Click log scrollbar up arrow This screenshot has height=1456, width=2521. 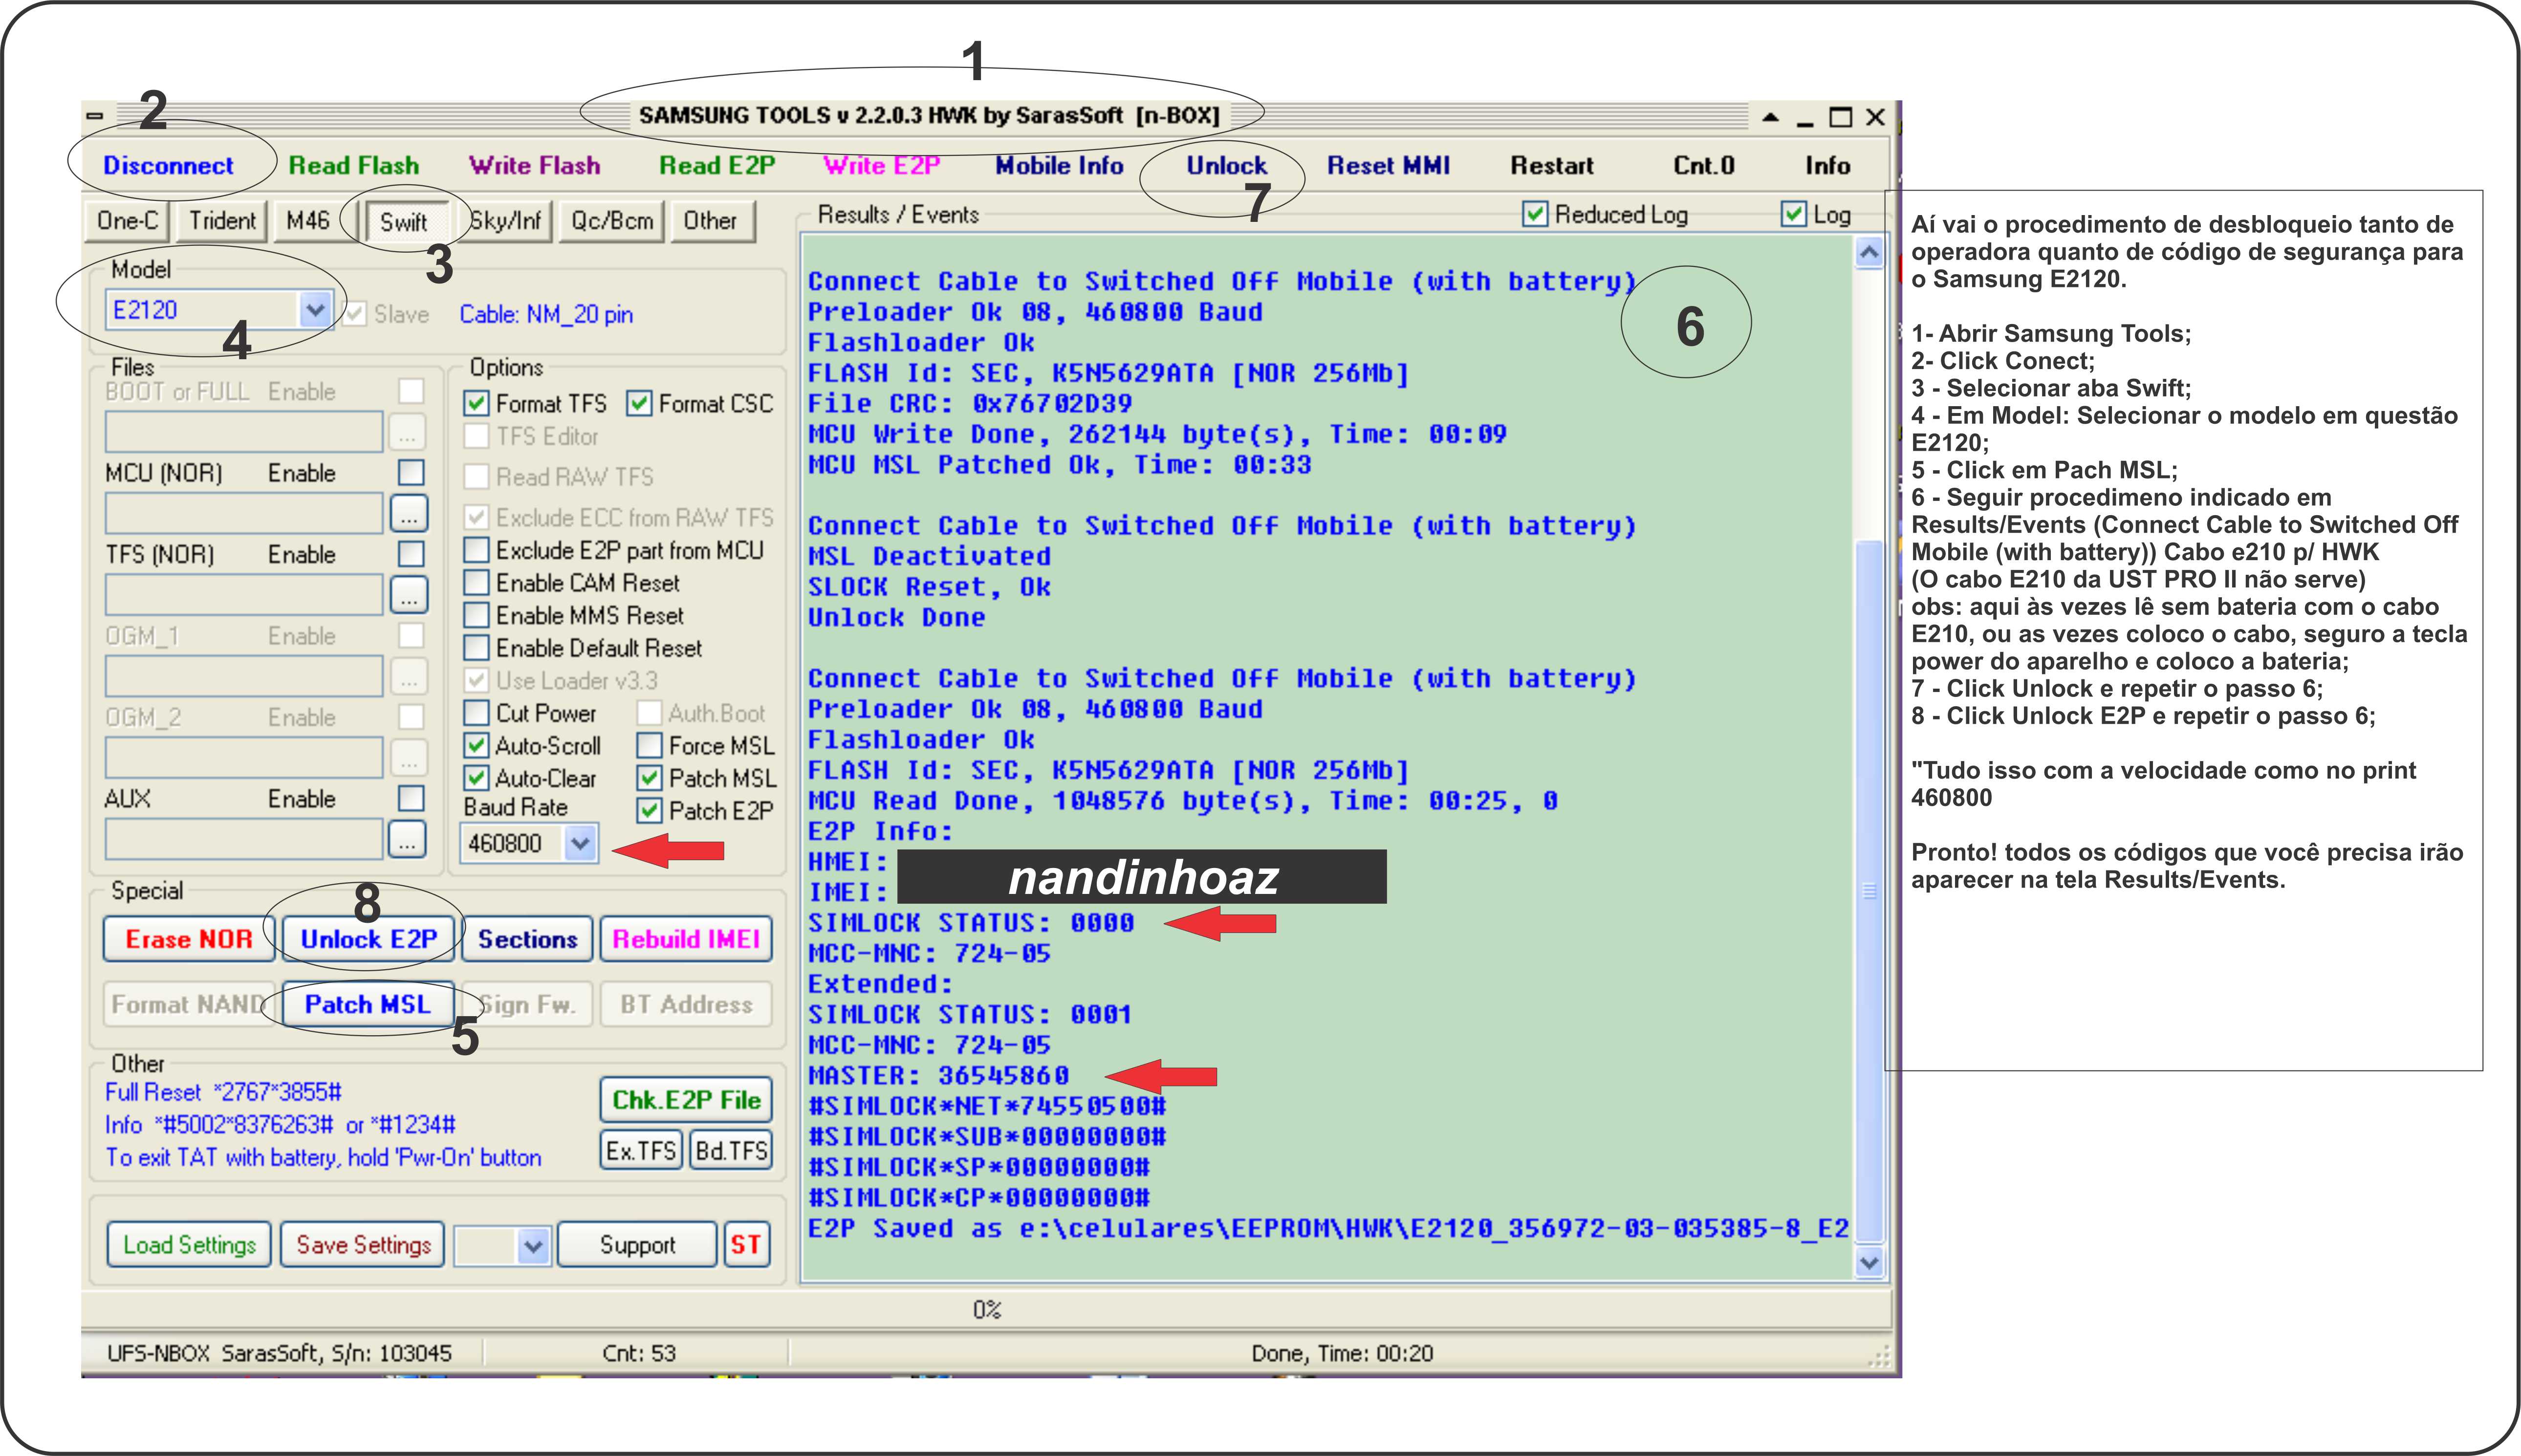(x=1869, y=254)
